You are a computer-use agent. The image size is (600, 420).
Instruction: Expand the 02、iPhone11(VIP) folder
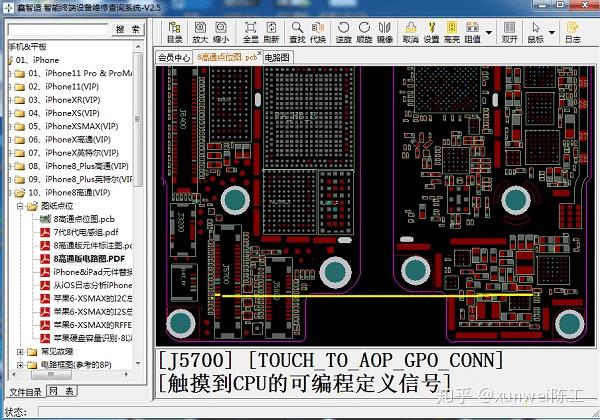10,87
